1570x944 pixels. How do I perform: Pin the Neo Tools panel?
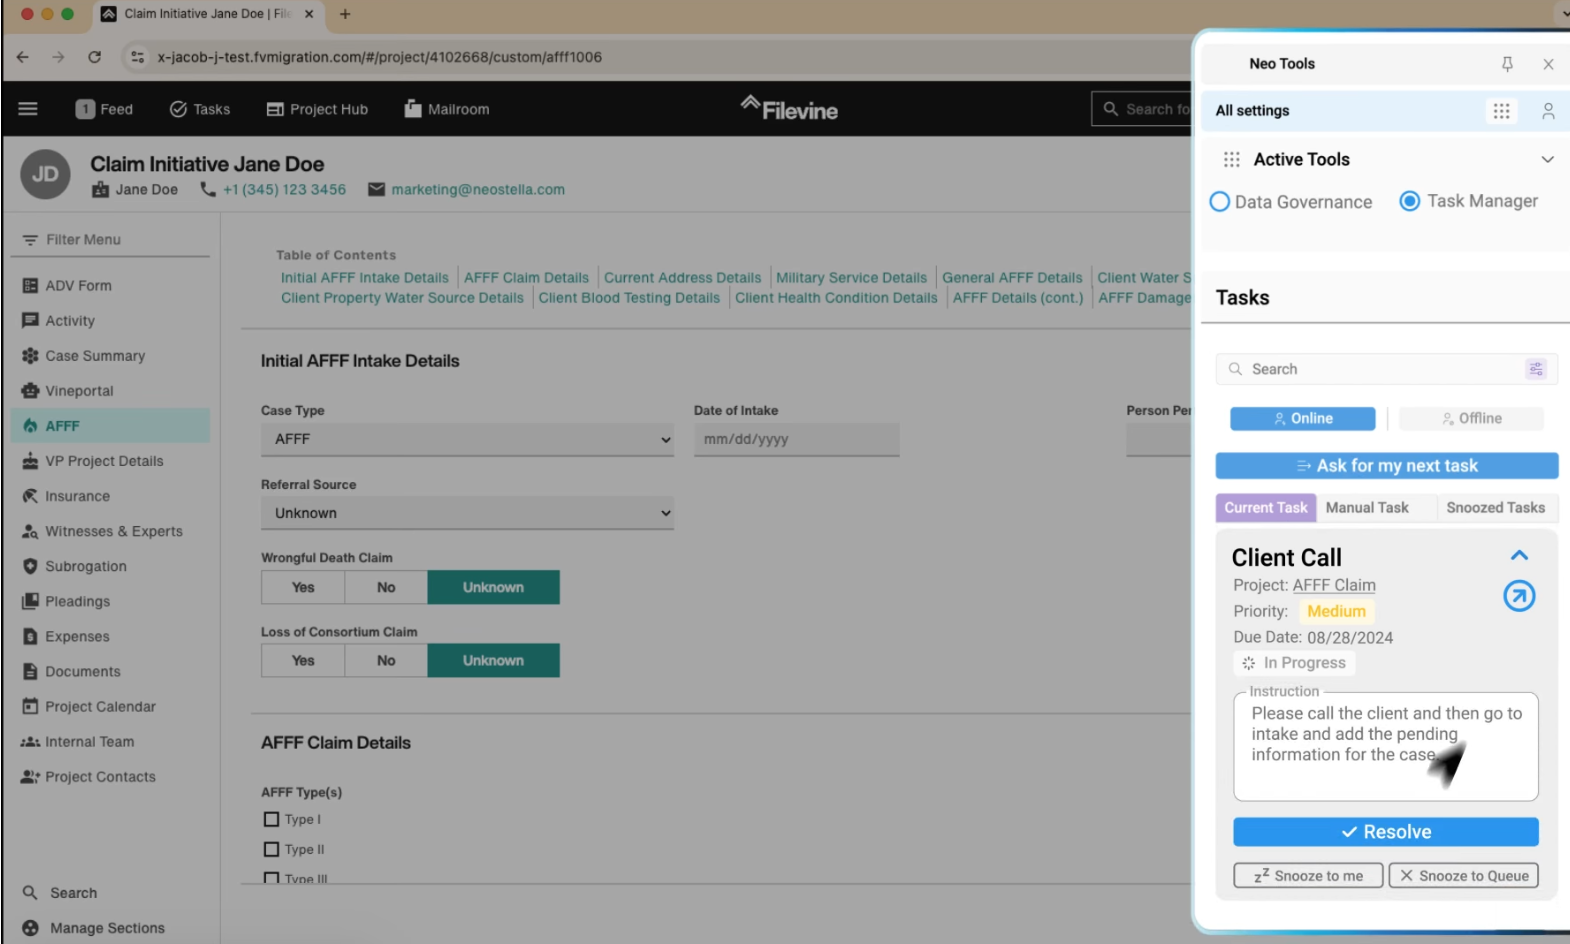pos(1507,64)
